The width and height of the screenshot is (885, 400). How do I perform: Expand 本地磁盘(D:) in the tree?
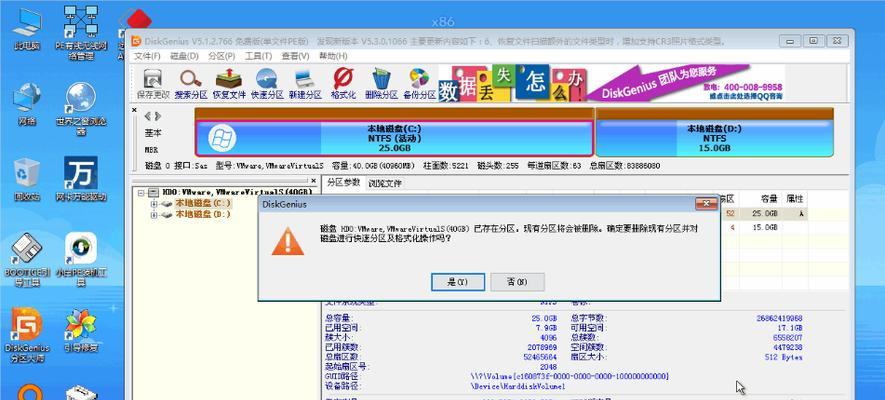tap(154, 214)
